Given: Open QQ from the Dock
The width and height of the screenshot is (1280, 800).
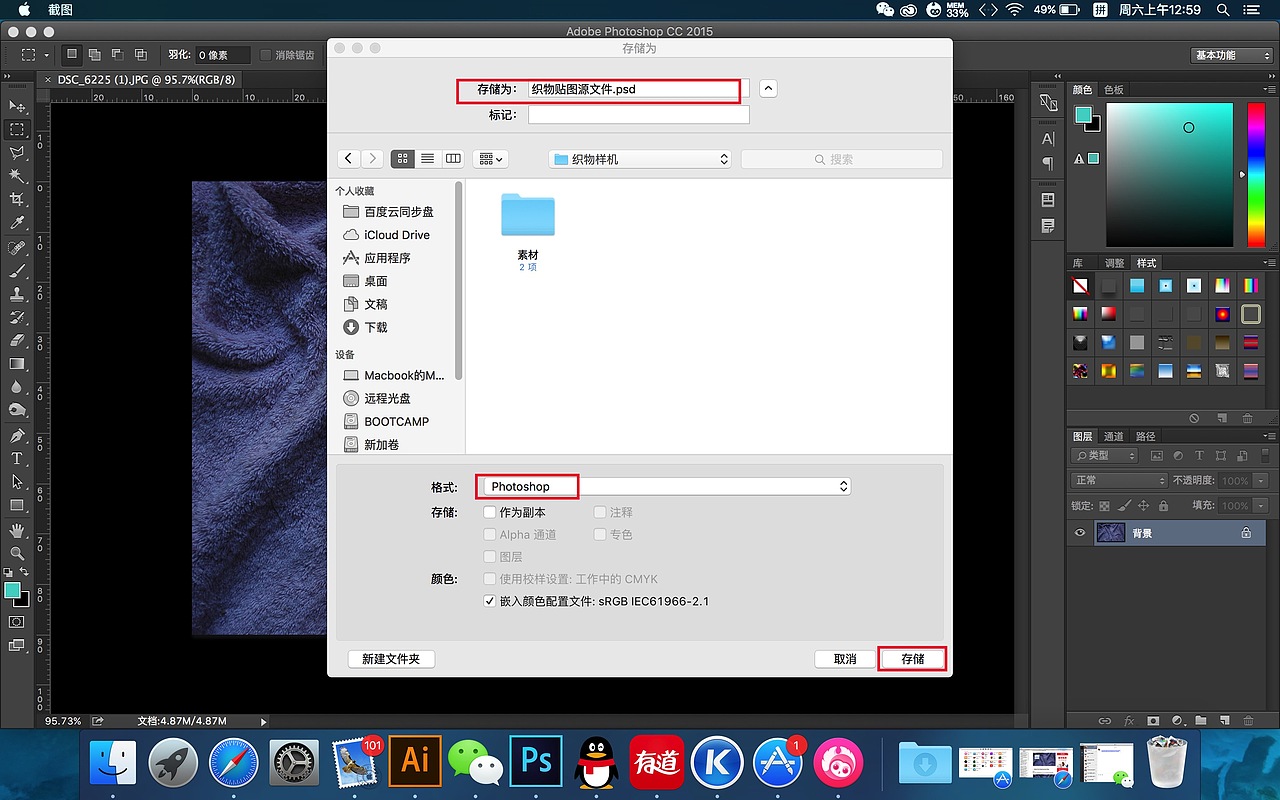Looking at the screenshot, I should (596, 761).
